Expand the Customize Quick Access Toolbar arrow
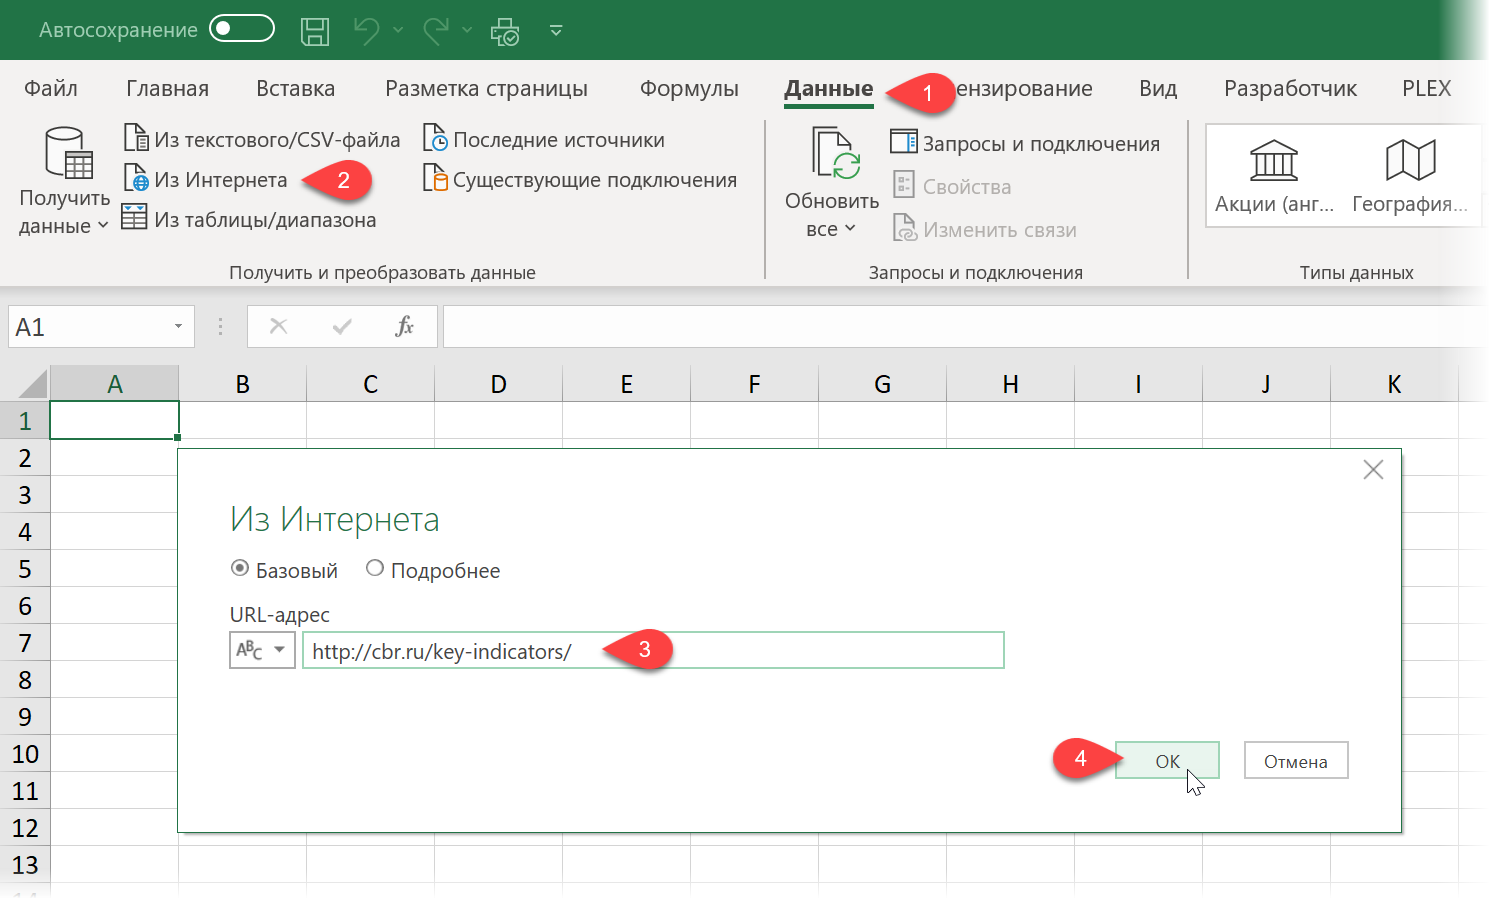This screenshot has width=1490, height=899. tap(556, 31)
